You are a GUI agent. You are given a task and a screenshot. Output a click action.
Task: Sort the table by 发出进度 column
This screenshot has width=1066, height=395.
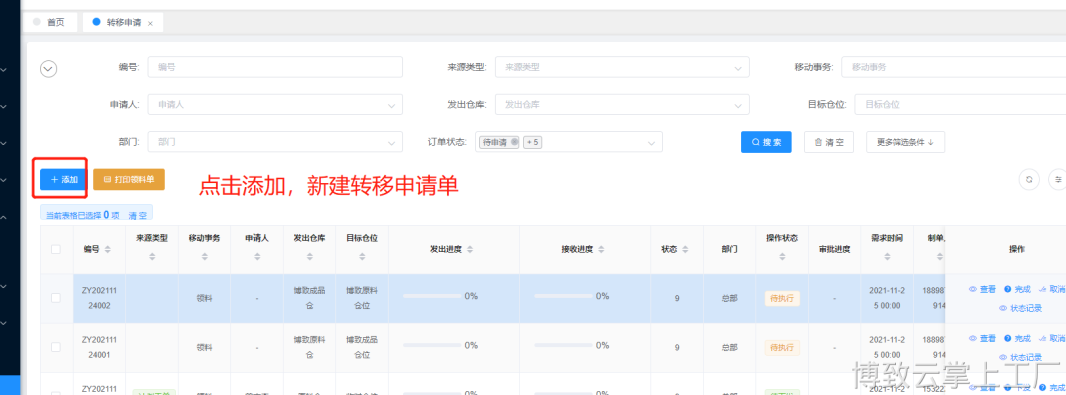pos(469,250)
